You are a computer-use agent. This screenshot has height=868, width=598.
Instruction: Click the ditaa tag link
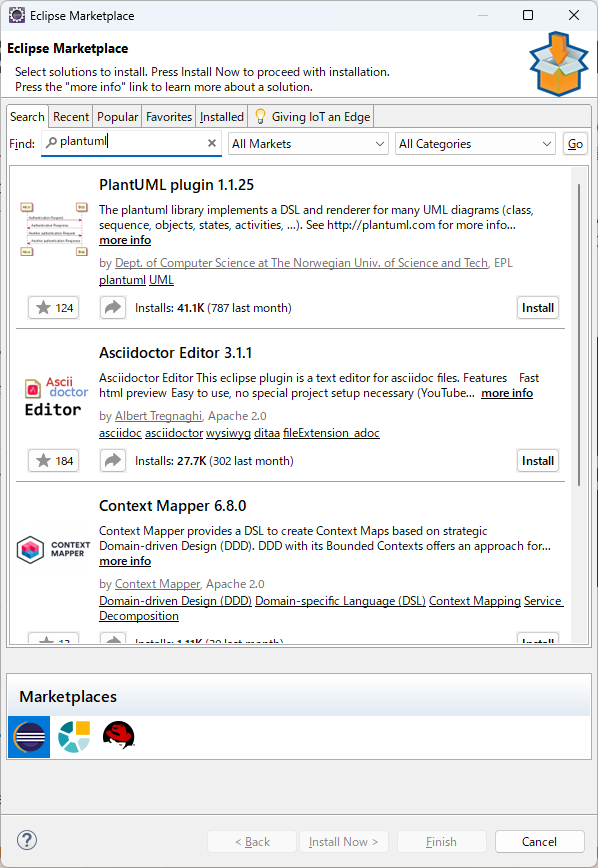[267, 433]
